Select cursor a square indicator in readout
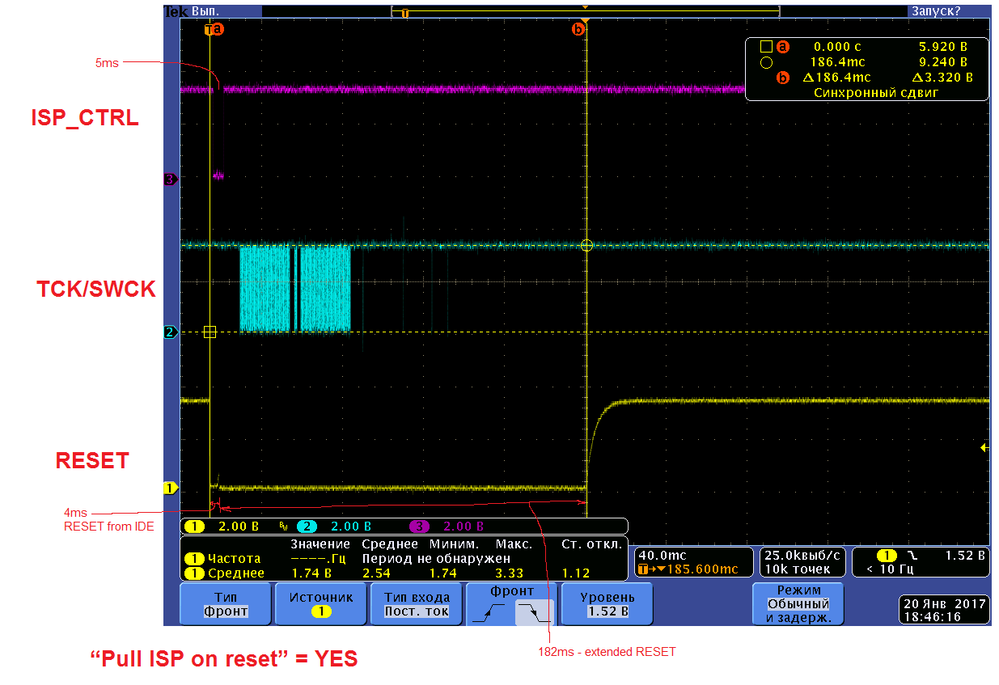 pyautogui.click(x=765, y=46)
